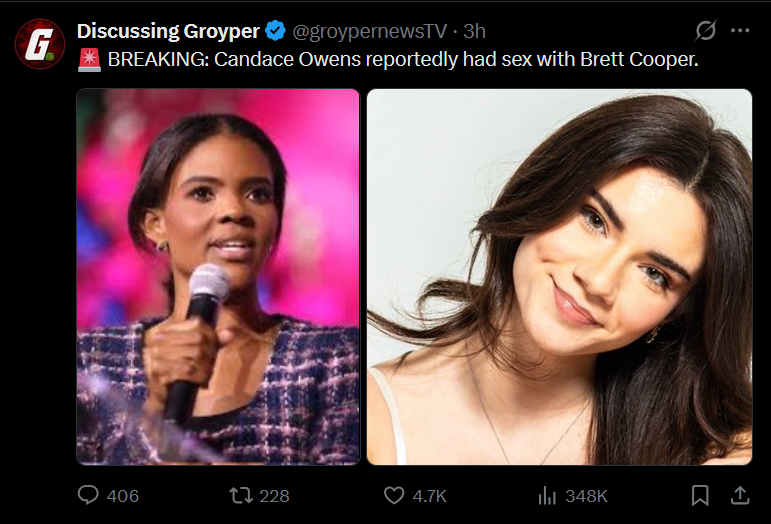Like the post with heart icon
The height and width of the screenshot is (524, 771).
coord(394,495)
